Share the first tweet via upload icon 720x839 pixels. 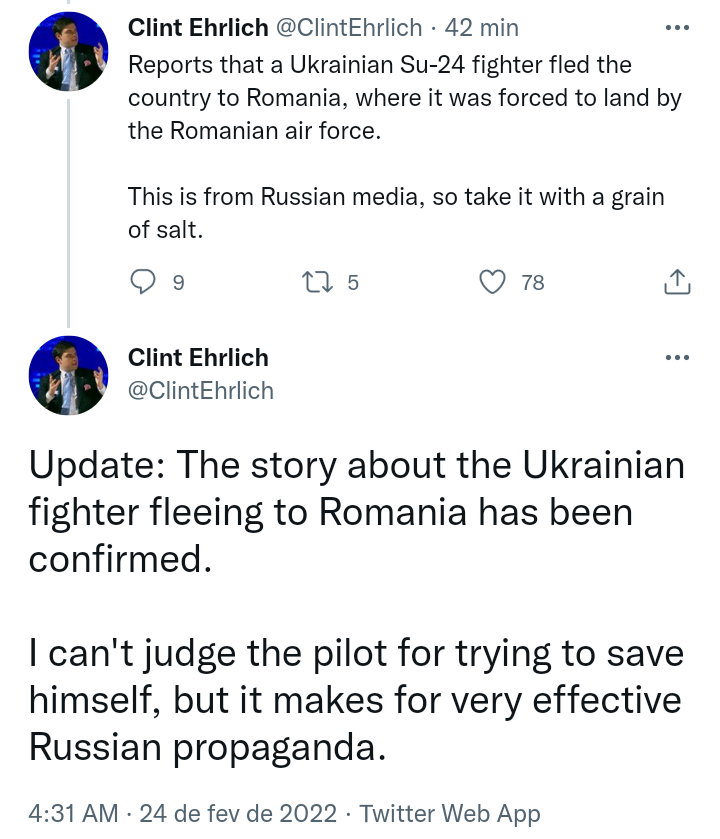[677, 283]
